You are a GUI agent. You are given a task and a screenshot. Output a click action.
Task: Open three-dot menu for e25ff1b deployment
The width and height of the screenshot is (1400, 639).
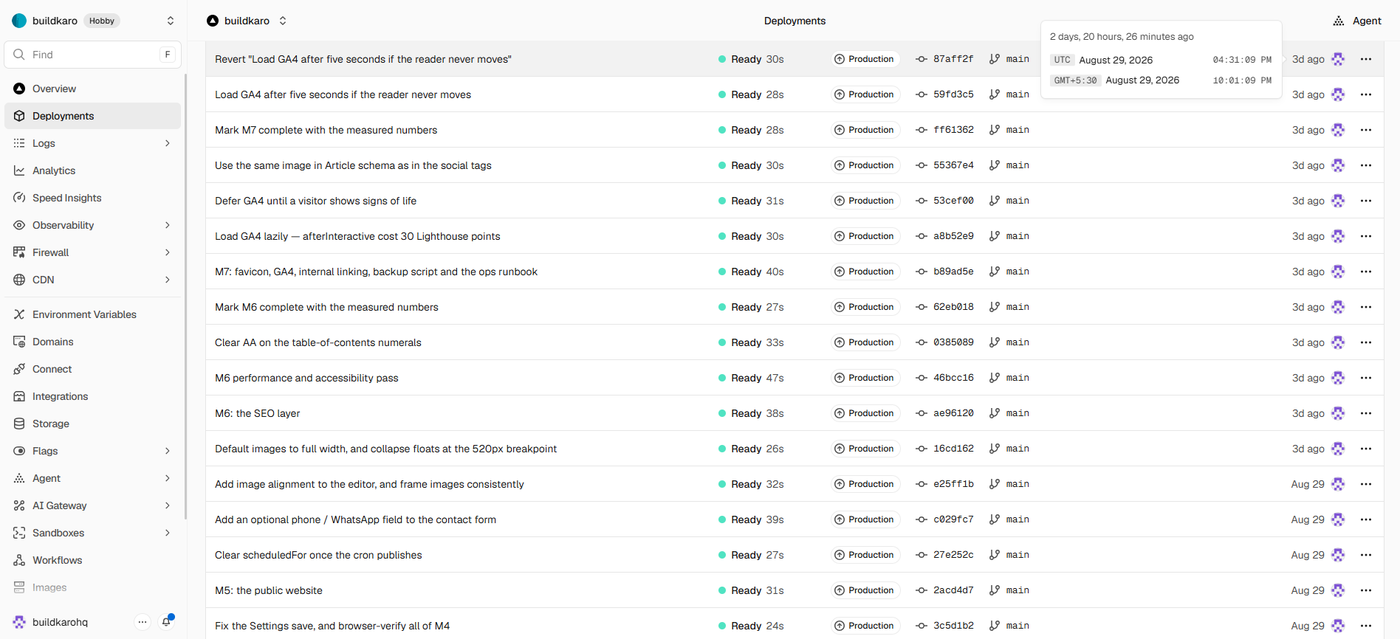pyautogui.click(x=1366, y=484)
